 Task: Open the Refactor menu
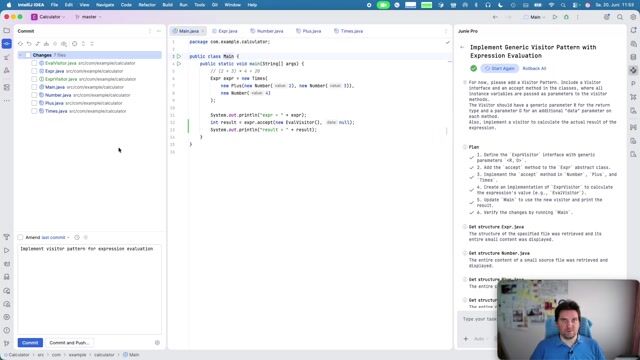pos(147,5)
